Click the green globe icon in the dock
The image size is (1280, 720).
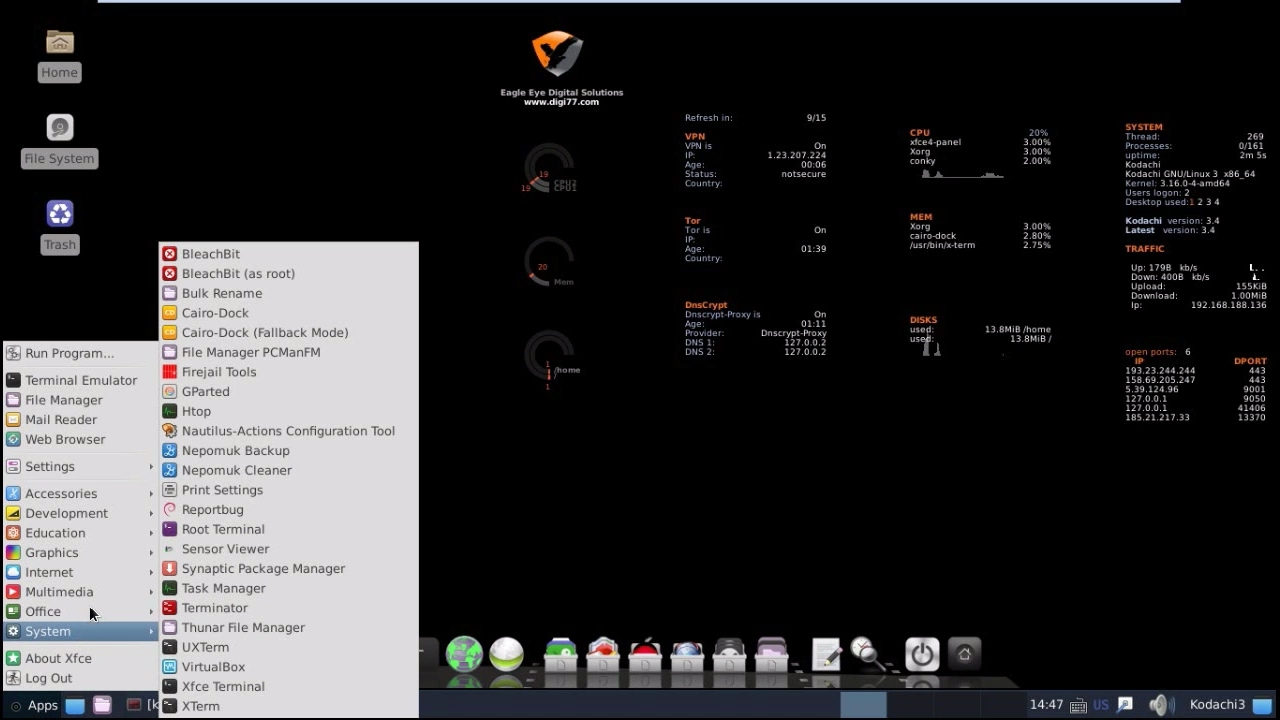(464, 654)
